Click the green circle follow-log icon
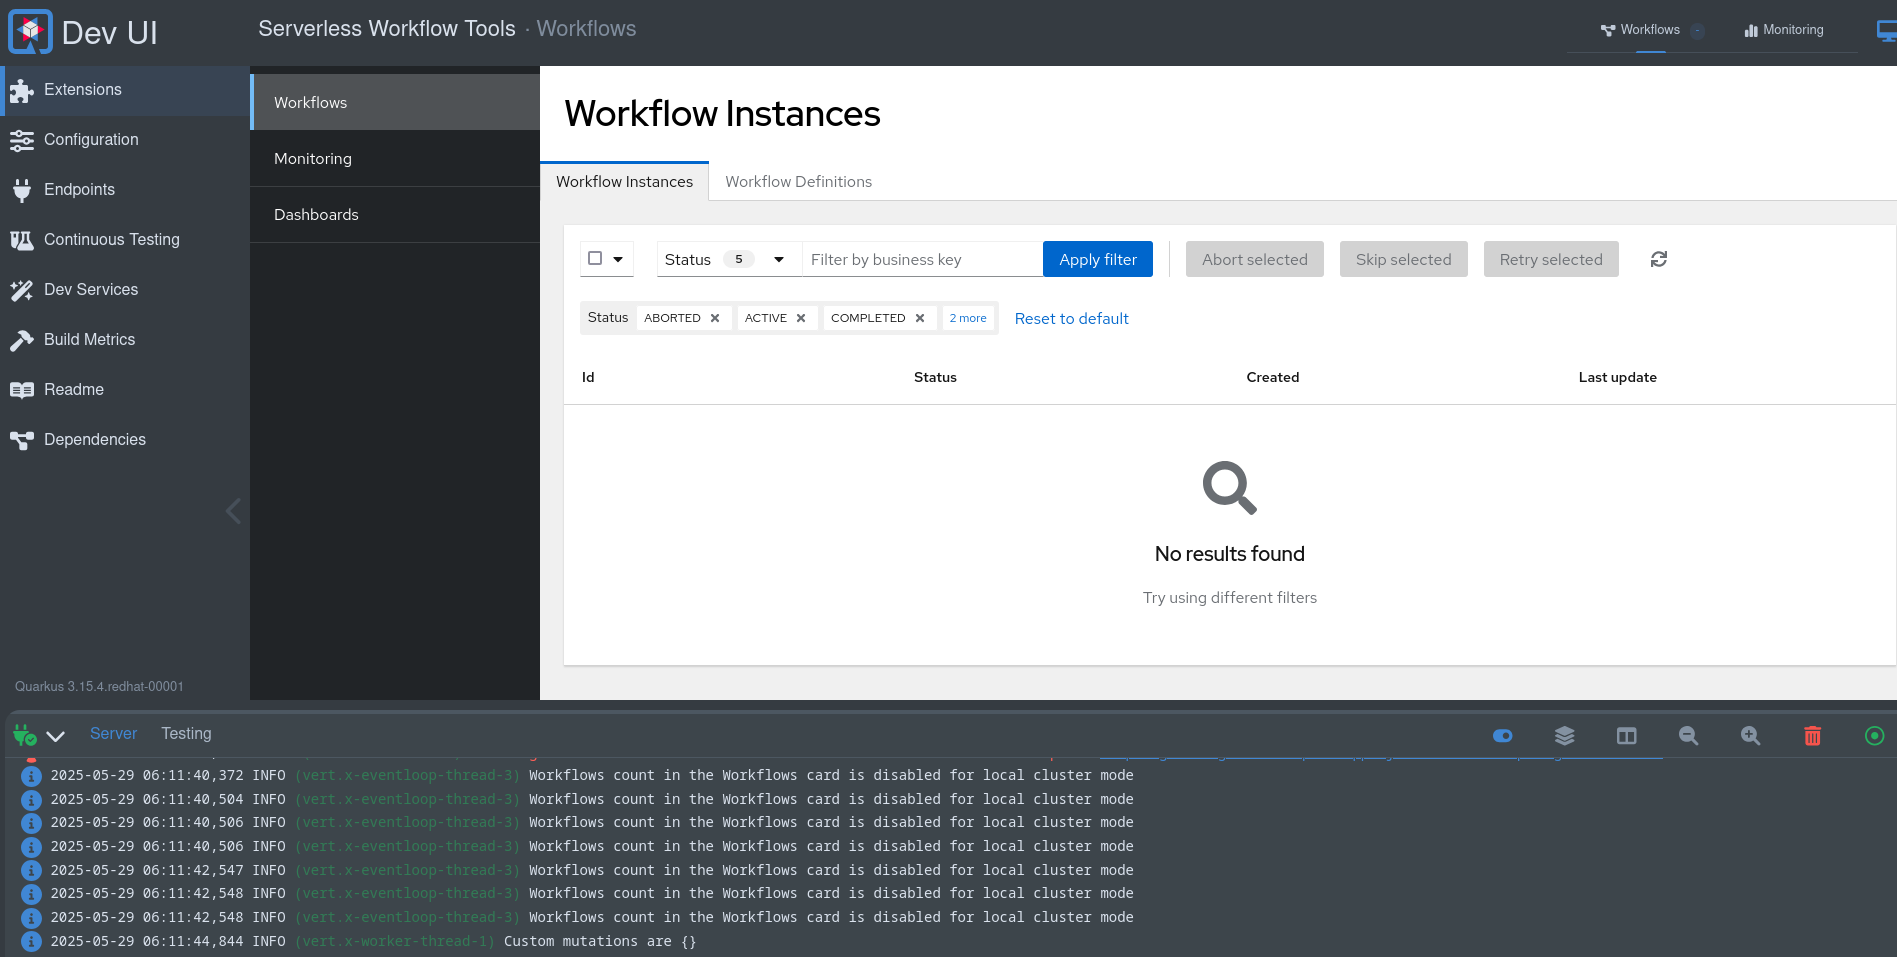 (1874, 736)
